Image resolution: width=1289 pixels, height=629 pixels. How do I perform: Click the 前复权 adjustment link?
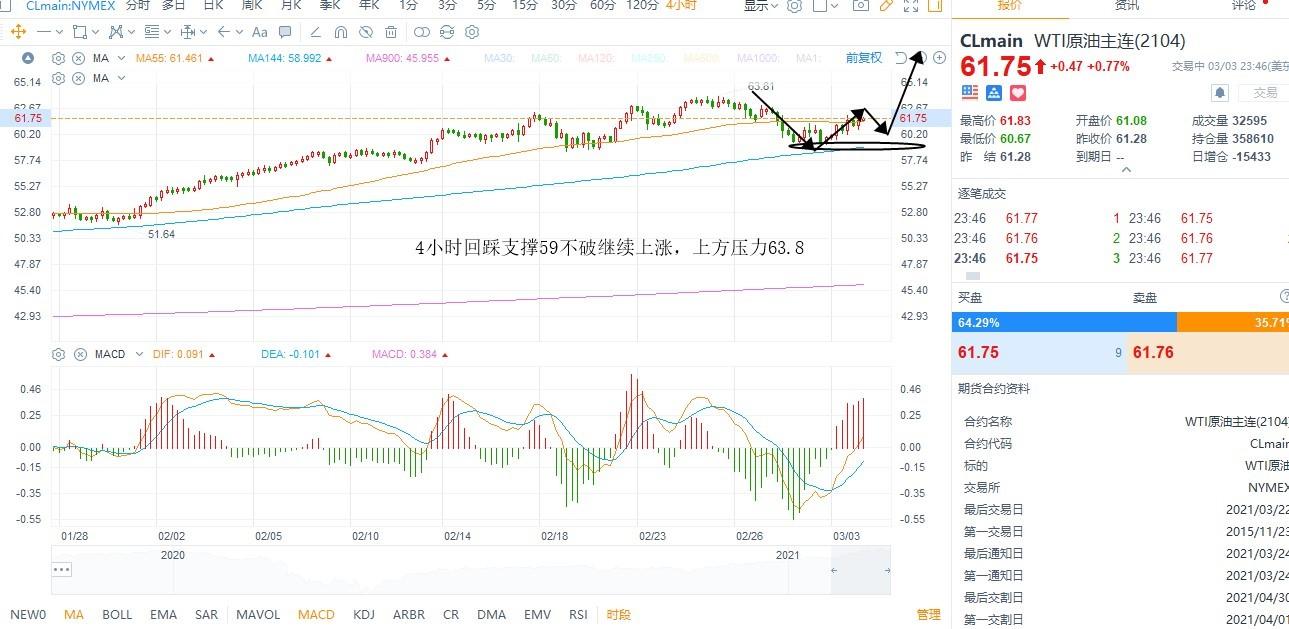[x=864, y=57]
